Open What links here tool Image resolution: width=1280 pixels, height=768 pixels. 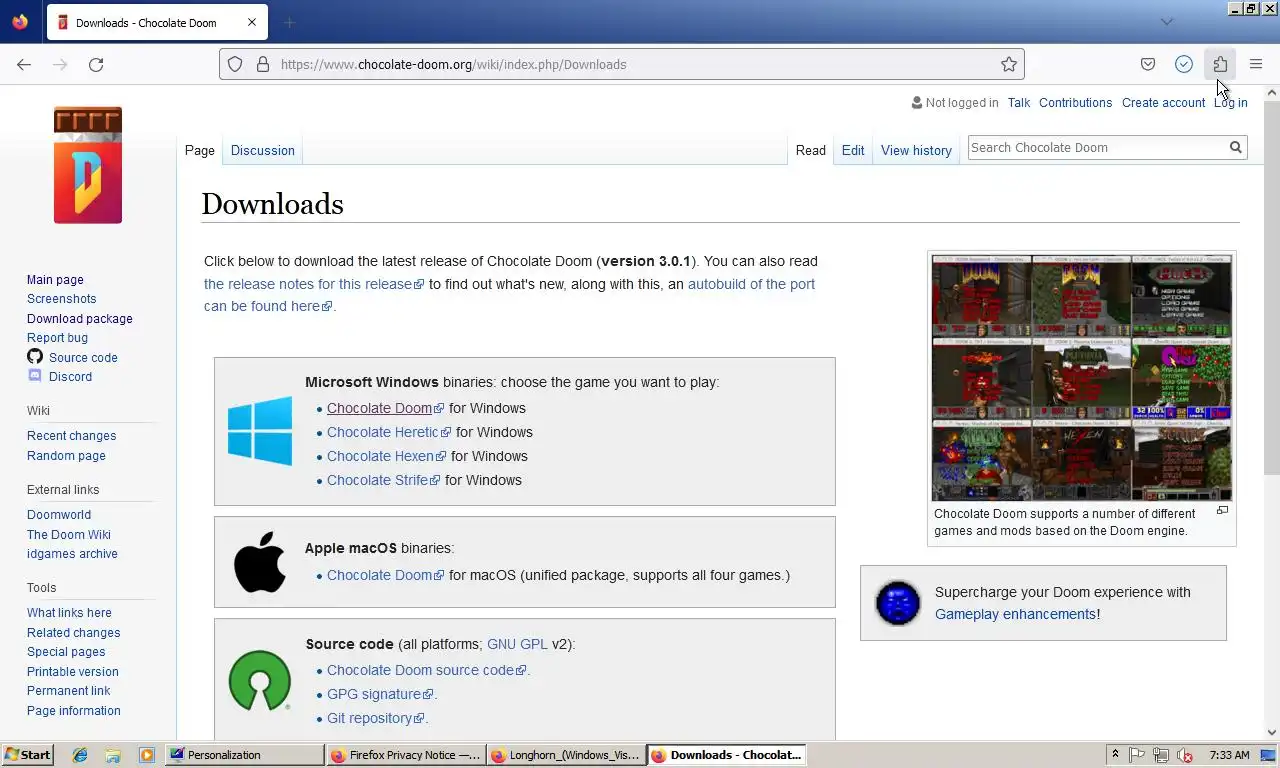(x=69, y=613)
